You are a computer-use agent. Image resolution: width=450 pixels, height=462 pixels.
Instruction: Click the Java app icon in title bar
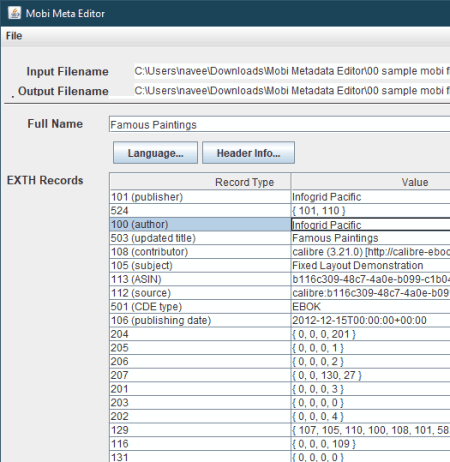(x=14, y=13)
